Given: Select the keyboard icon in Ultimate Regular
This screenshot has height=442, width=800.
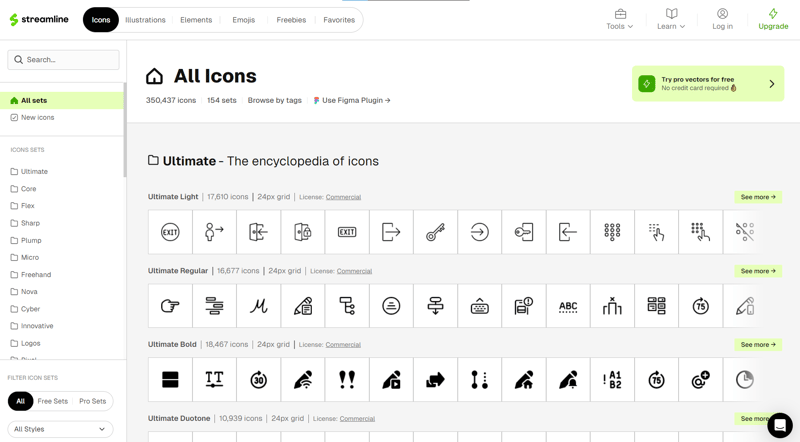Looking at the screenshot, I should tap(480, 306).
